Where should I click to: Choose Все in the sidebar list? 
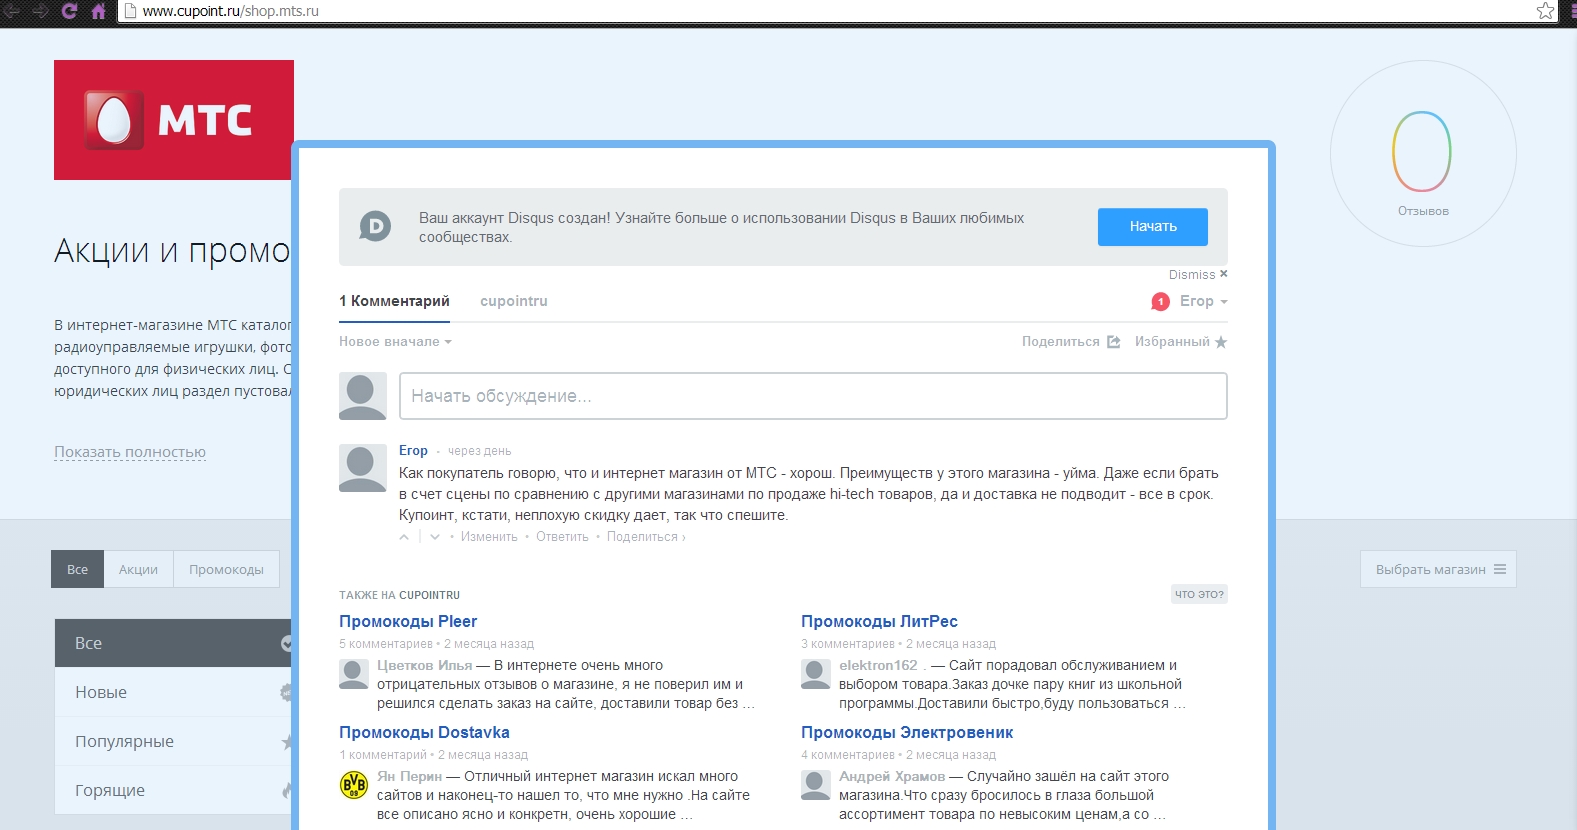tap(174, 643)
